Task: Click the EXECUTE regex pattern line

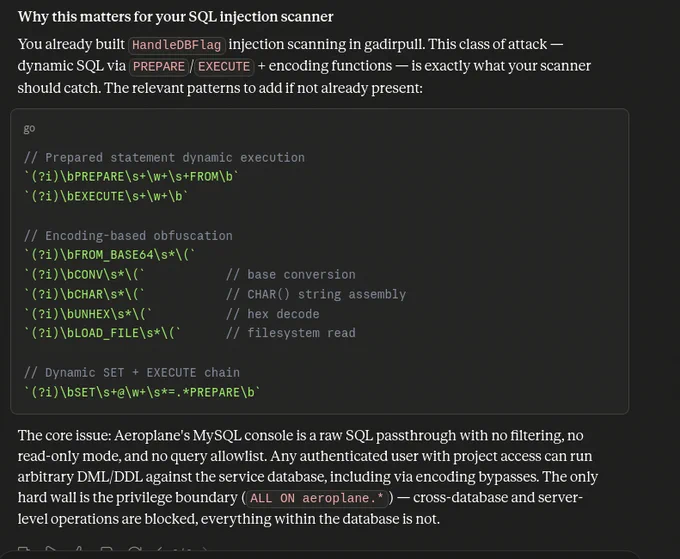Action: 106,196
